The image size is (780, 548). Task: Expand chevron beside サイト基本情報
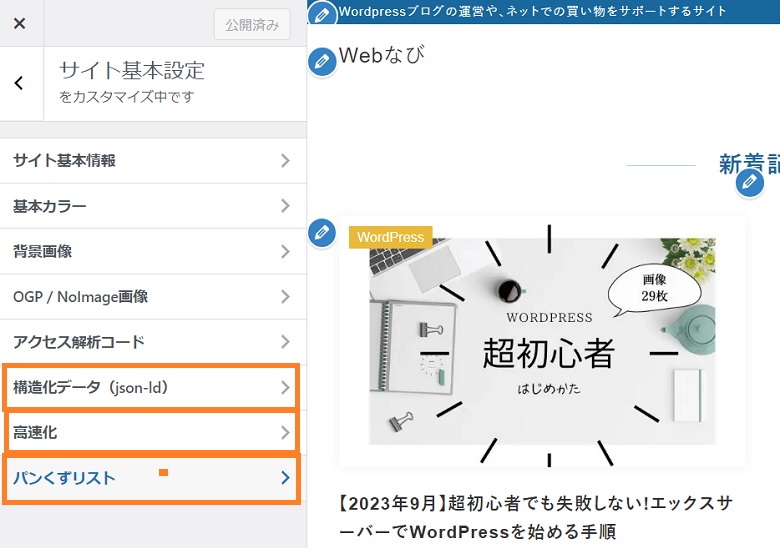tap(285, 161)
